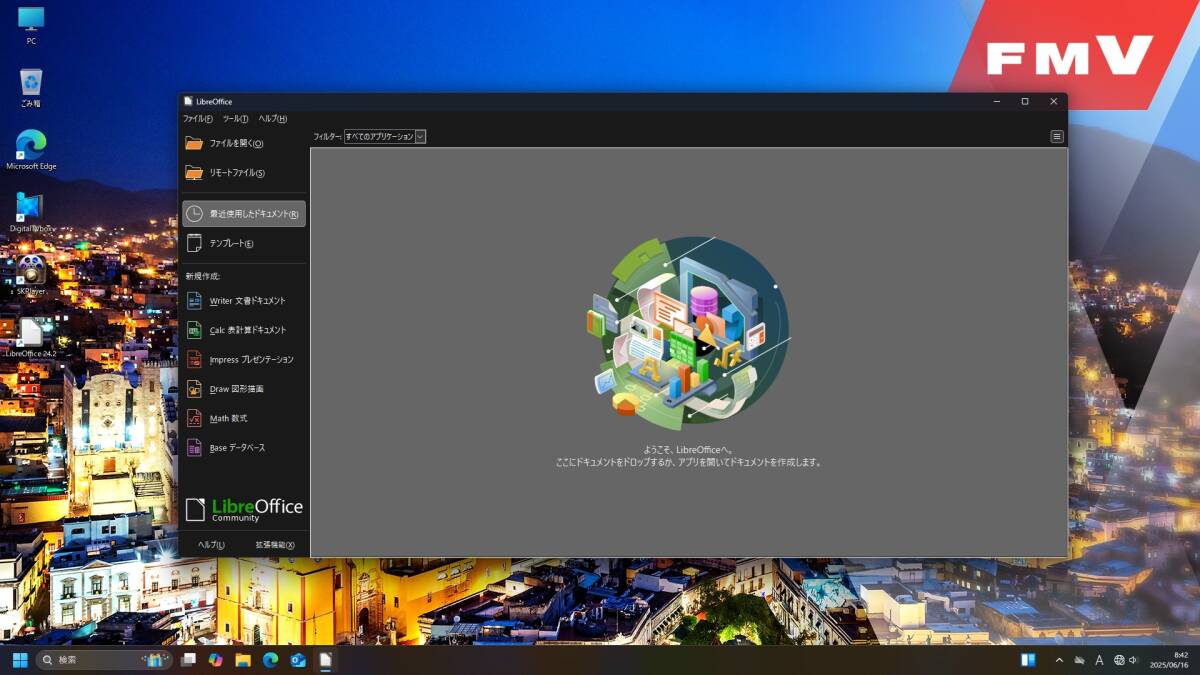Click the cloud sync tray icon
This screenshot has height=675, width=1200.
[1080, 660]
